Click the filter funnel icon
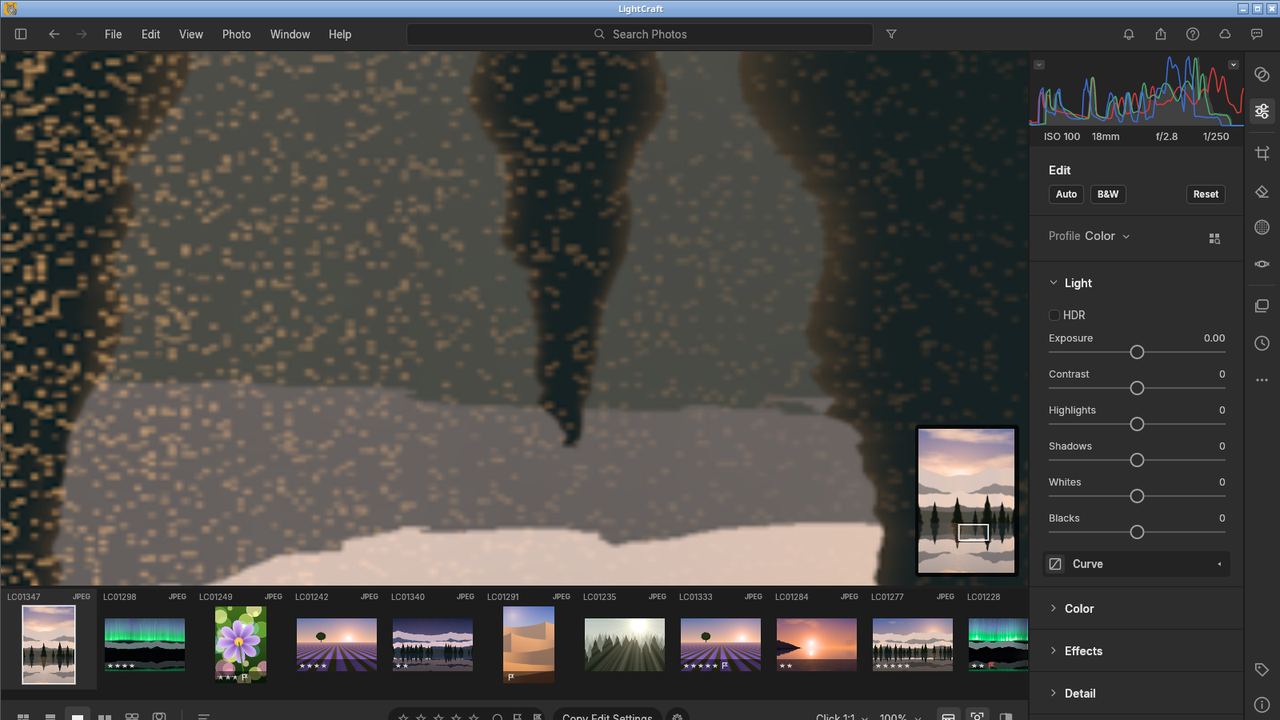The image size is (1280, 720). click(891, 34)
